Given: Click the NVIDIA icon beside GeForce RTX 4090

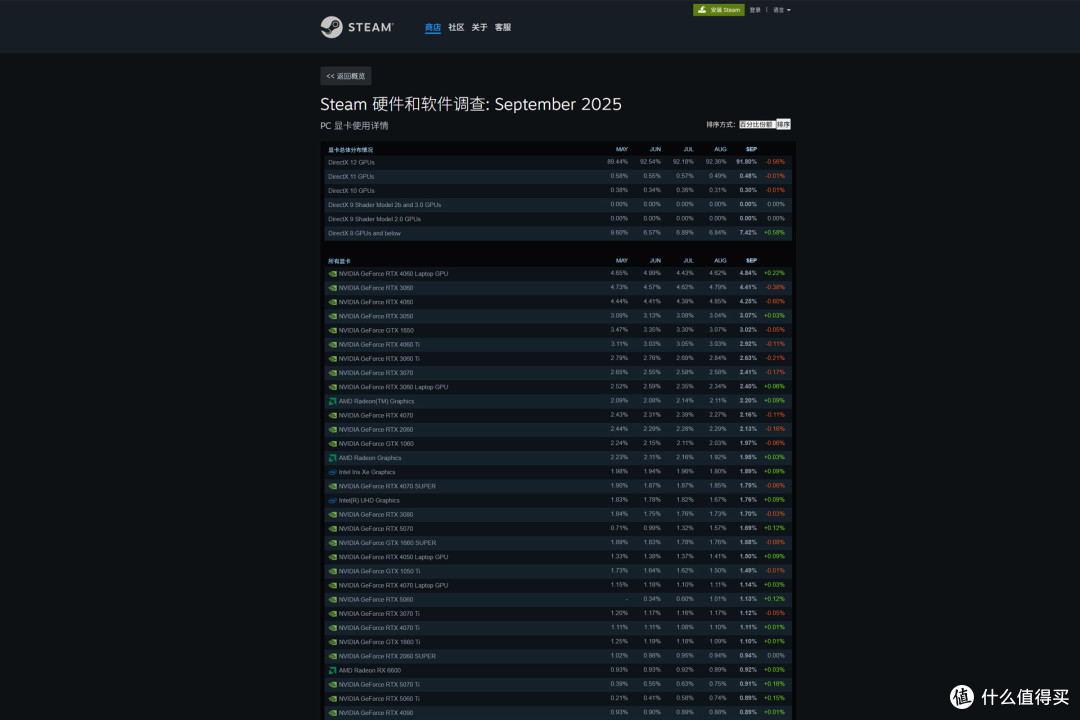Looking at the screenshot, I should pyautogui.click(x=333, y=712).
